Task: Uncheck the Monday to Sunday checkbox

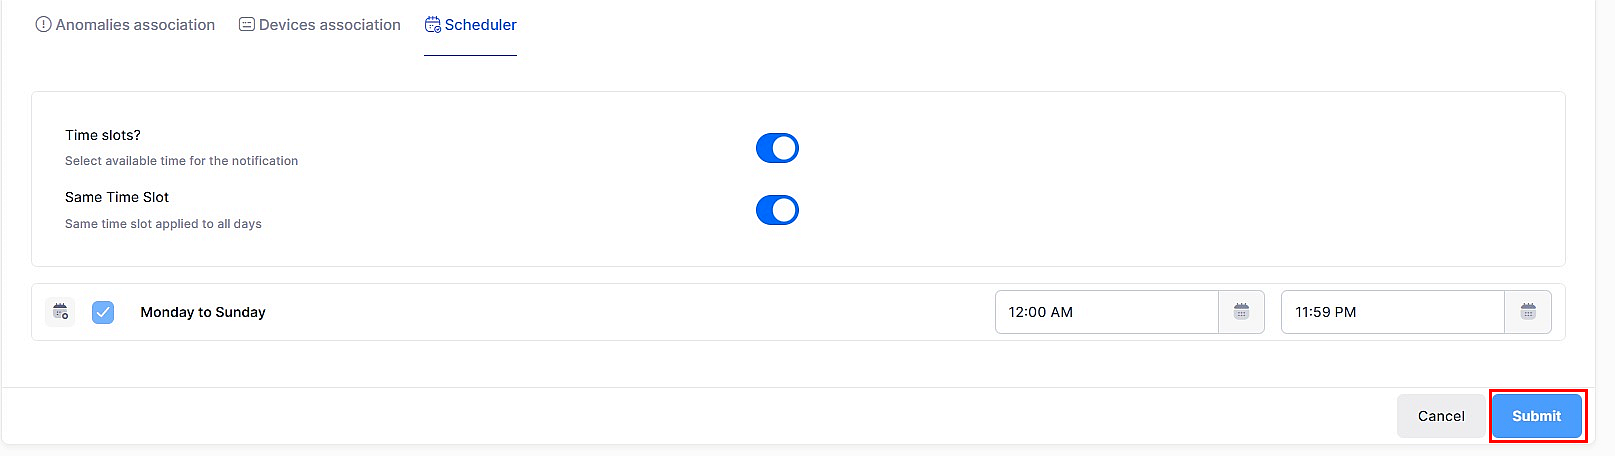Action: pos(103,312)
